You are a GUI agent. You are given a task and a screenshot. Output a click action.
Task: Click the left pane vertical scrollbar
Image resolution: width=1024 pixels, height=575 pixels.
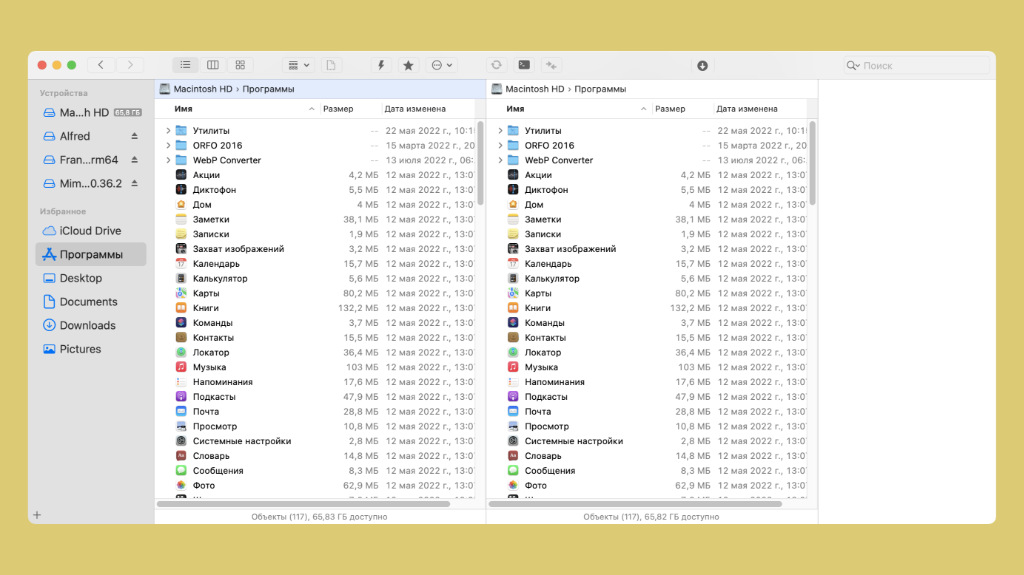[x=480, y=160]
